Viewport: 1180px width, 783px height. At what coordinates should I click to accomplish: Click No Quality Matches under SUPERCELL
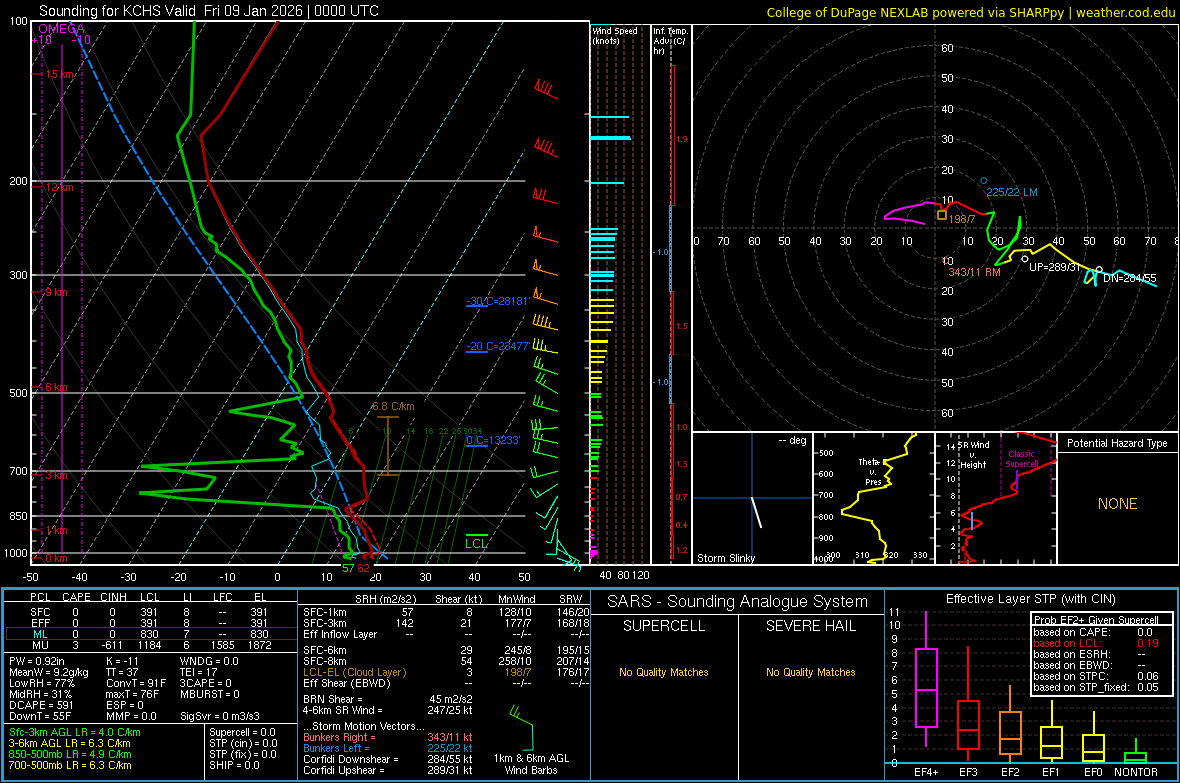click(664, 672)
